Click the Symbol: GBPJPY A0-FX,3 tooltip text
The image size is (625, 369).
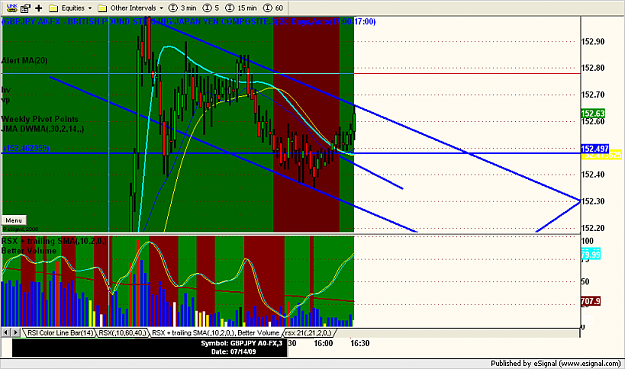tap(242, 343)
